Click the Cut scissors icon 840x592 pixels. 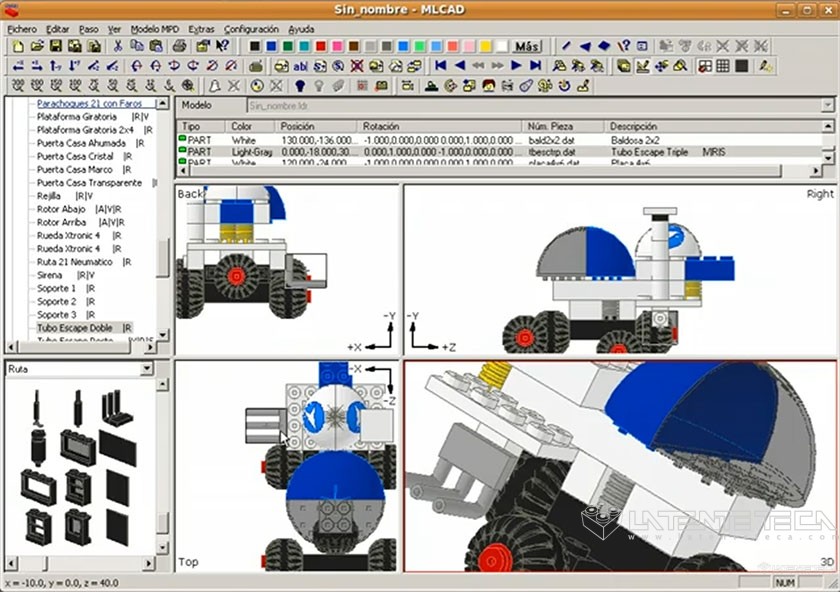coord(118,46)
